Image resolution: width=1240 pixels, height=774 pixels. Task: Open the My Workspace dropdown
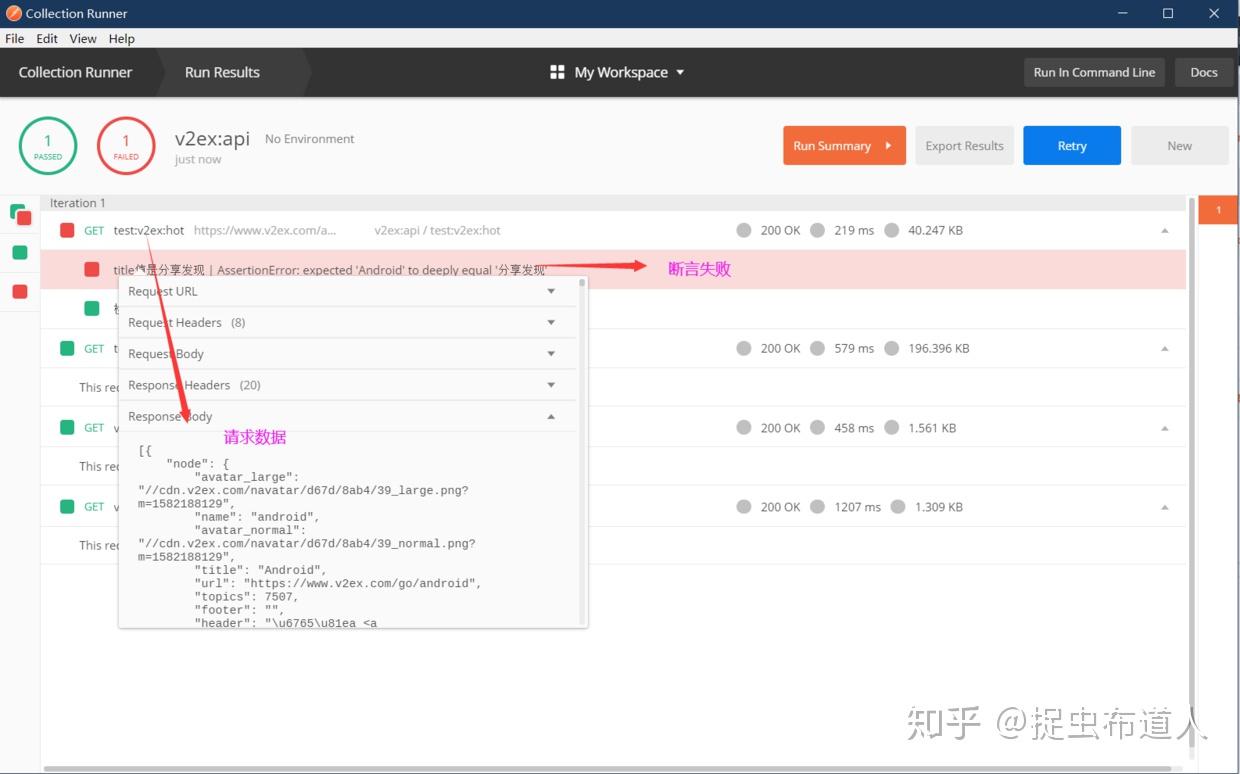[680, 71]
